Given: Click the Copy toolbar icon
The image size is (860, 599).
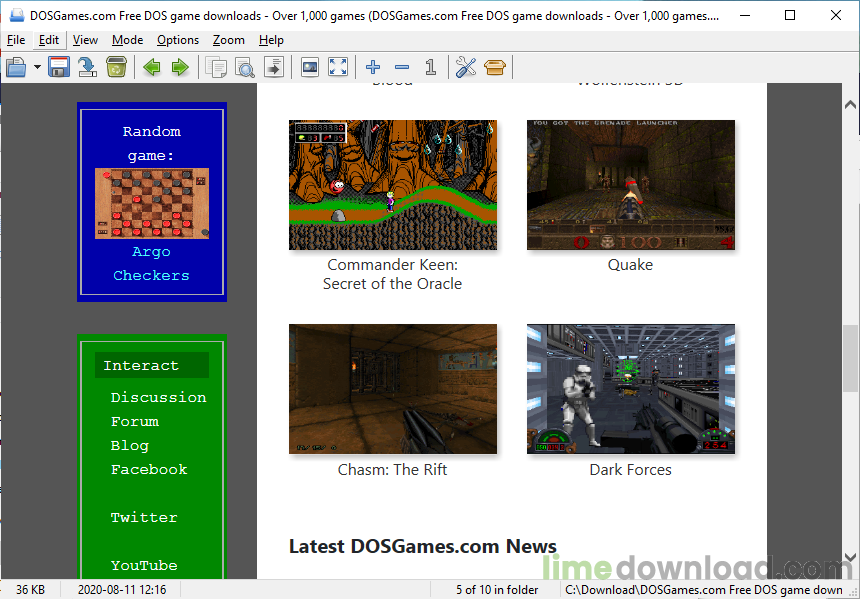Looking at the screenshot, I should [x=216, y=67].
